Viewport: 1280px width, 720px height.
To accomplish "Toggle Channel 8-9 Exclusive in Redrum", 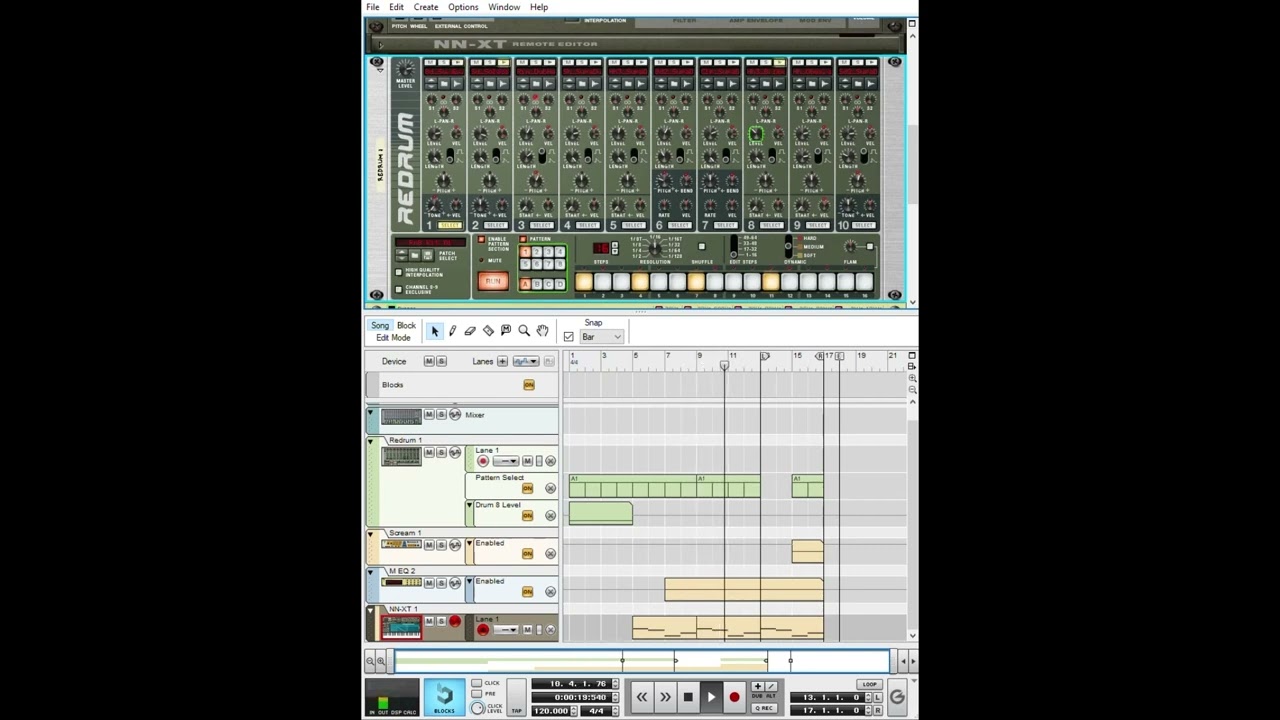I will pos(399,289).
